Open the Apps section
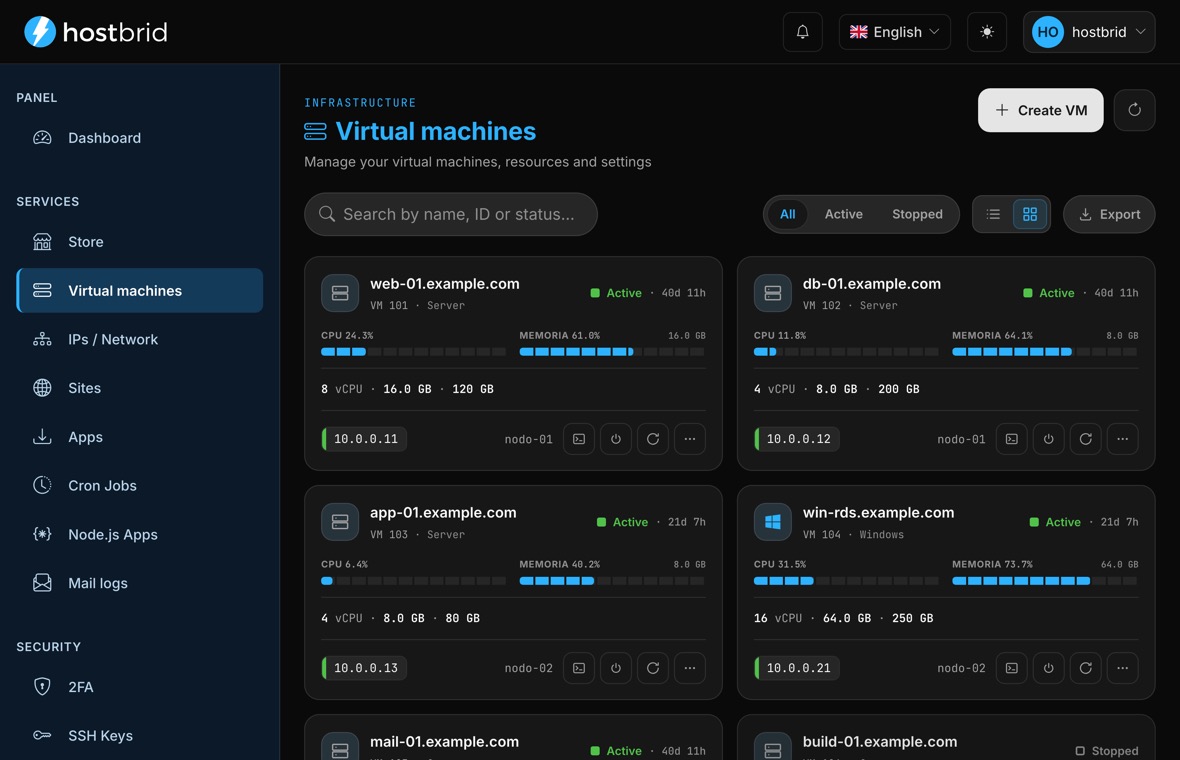The height and width of the screenshot is (760, 1180). 140,437
